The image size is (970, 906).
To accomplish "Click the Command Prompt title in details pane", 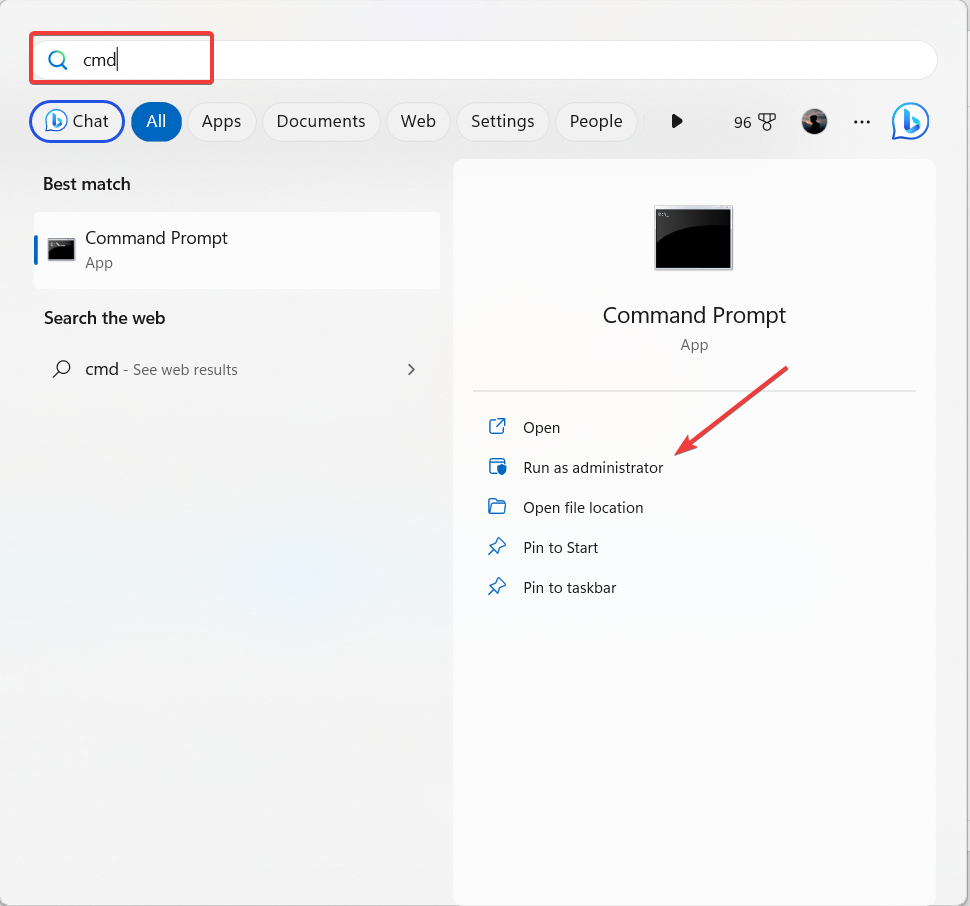I will tap(694, 315).
